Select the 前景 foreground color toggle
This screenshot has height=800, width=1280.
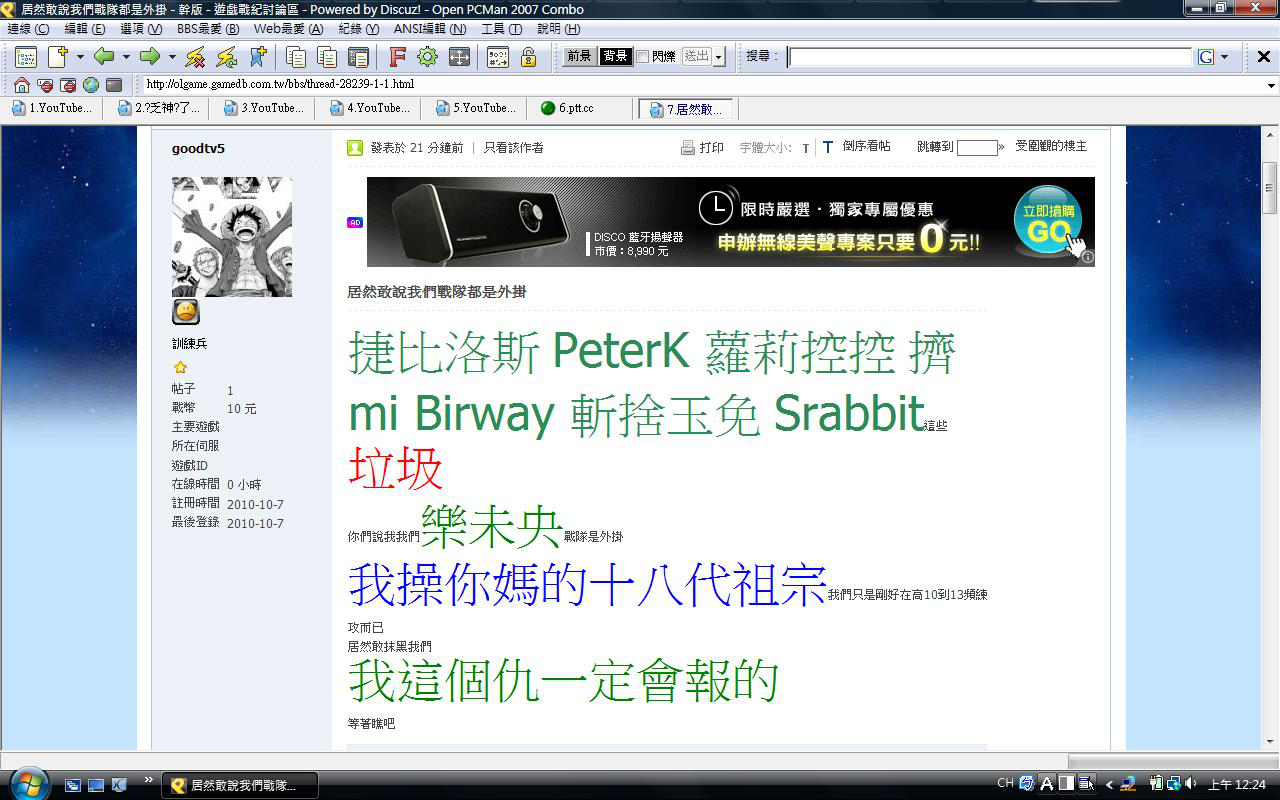(x=579, y=57)
